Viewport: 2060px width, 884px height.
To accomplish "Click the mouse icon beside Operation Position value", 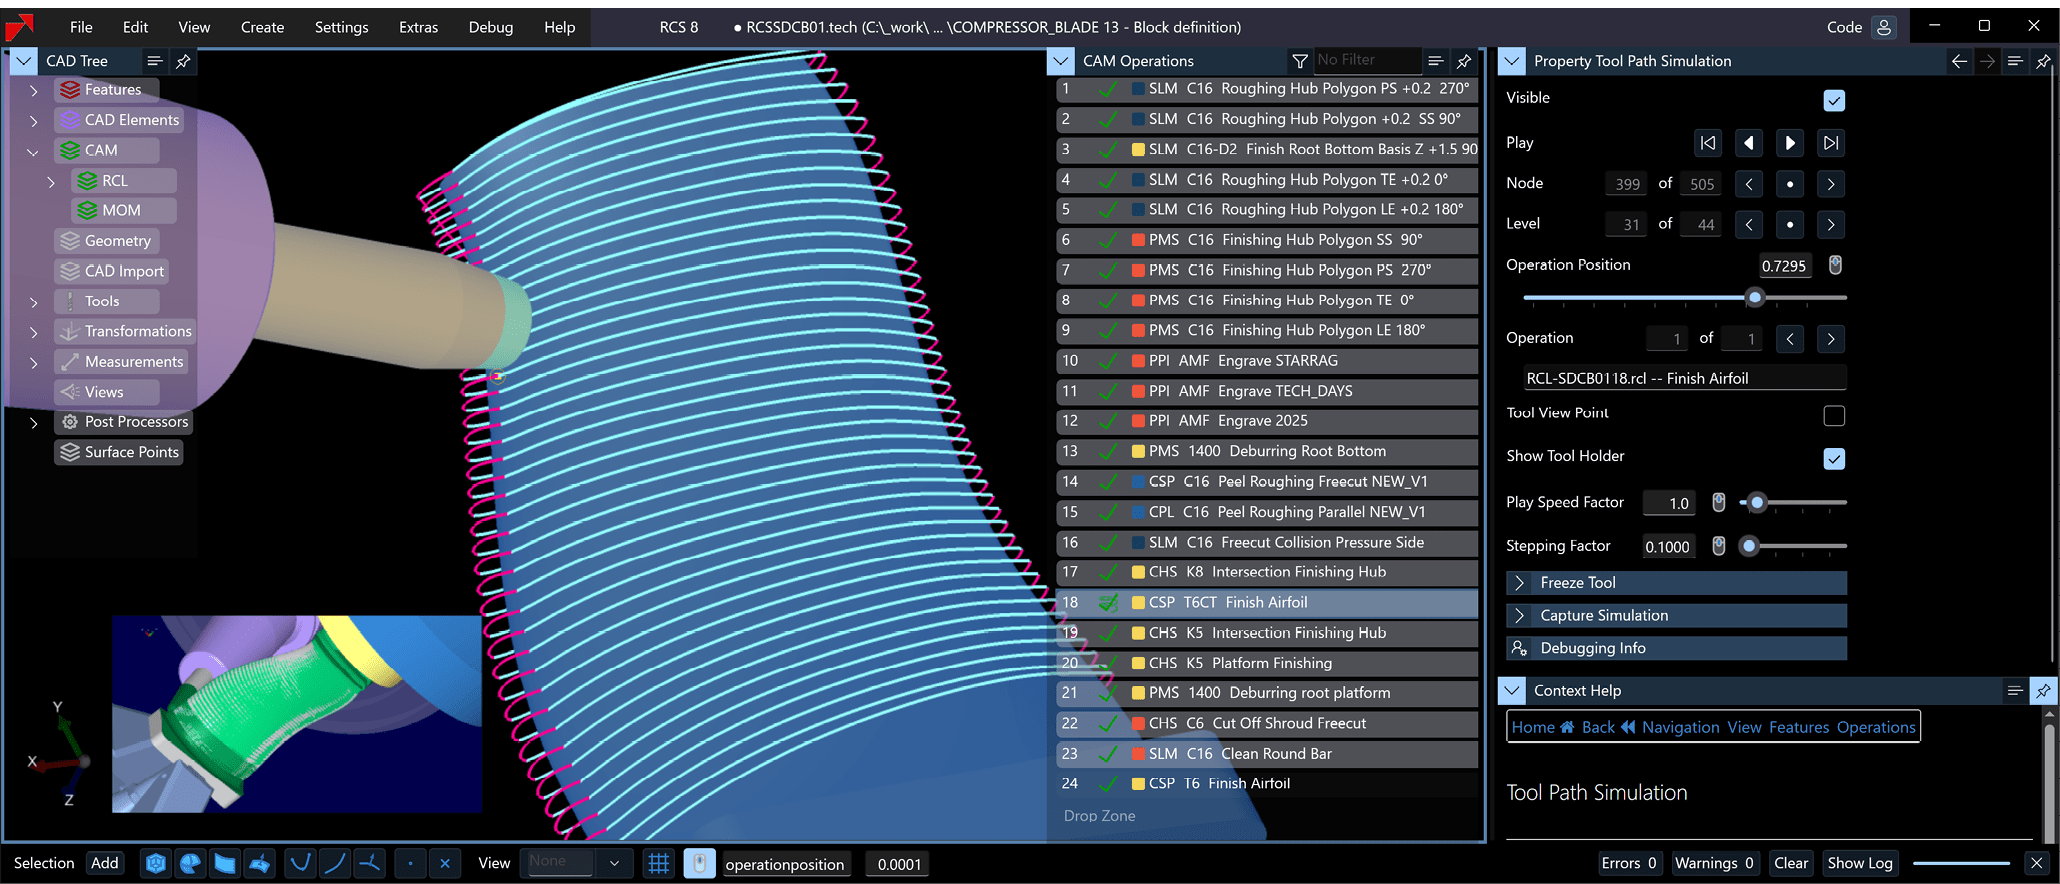I will [1835, 265].
